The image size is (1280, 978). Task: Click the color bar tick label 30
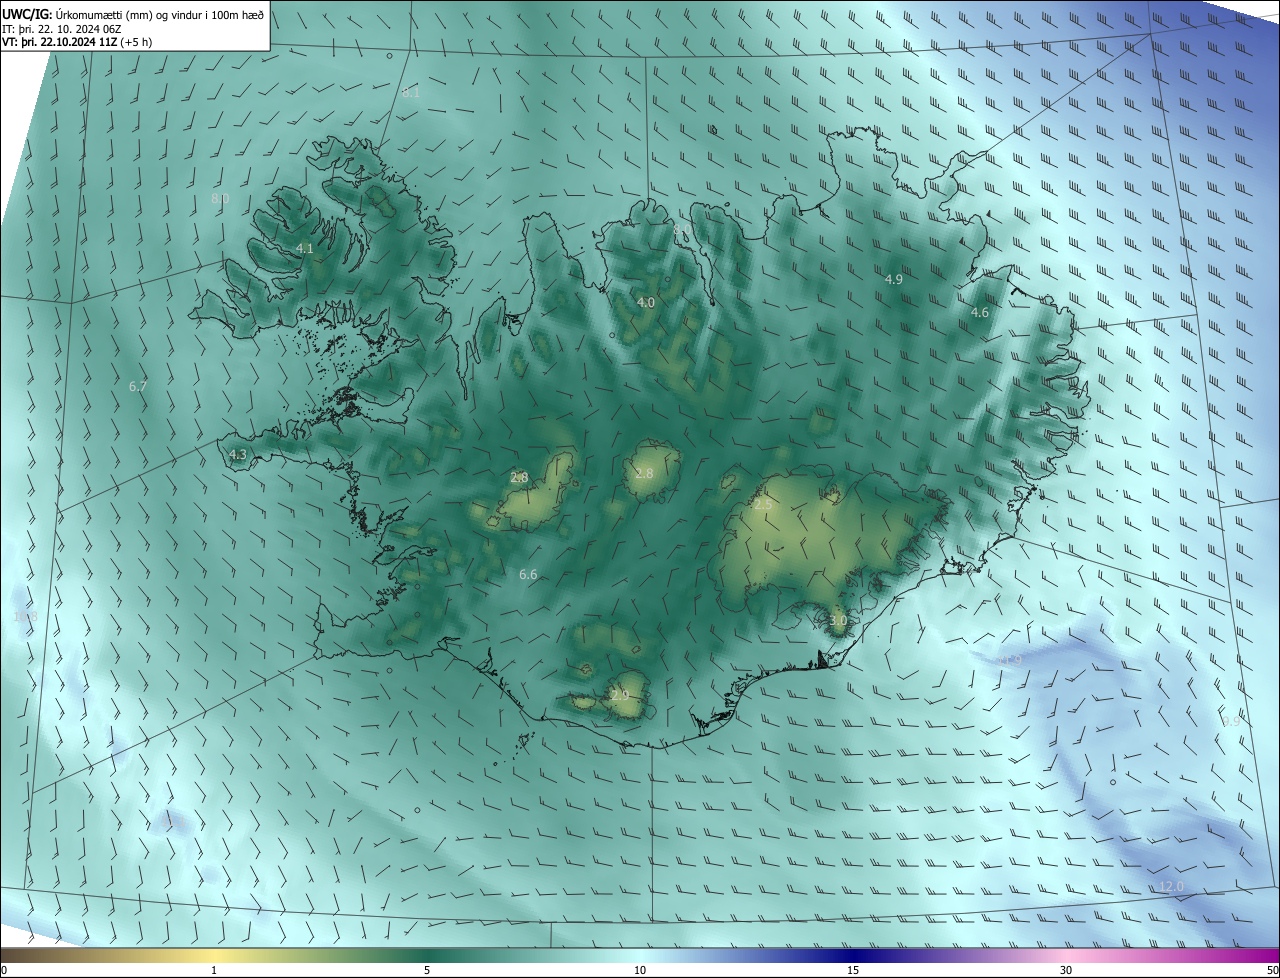tap(1066, 970)
